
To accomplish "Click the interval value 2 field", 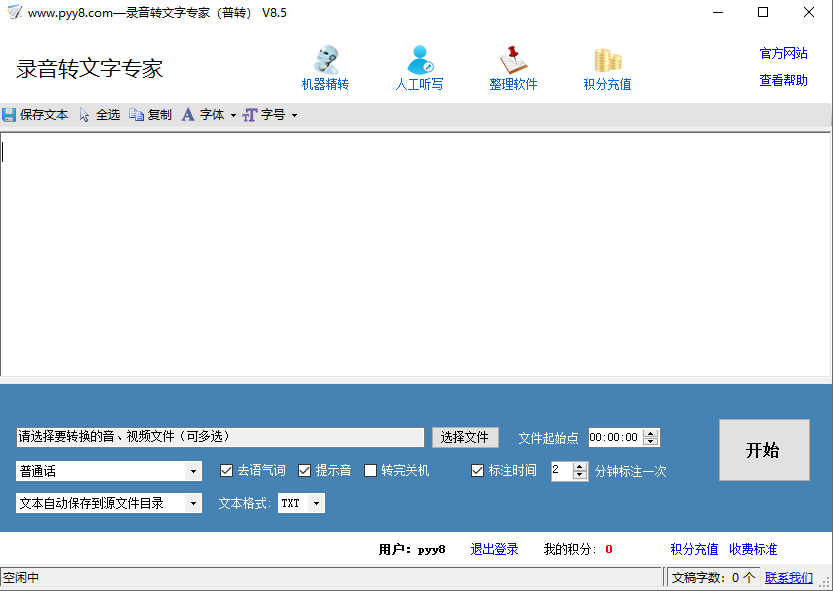I will coord(562,470).
